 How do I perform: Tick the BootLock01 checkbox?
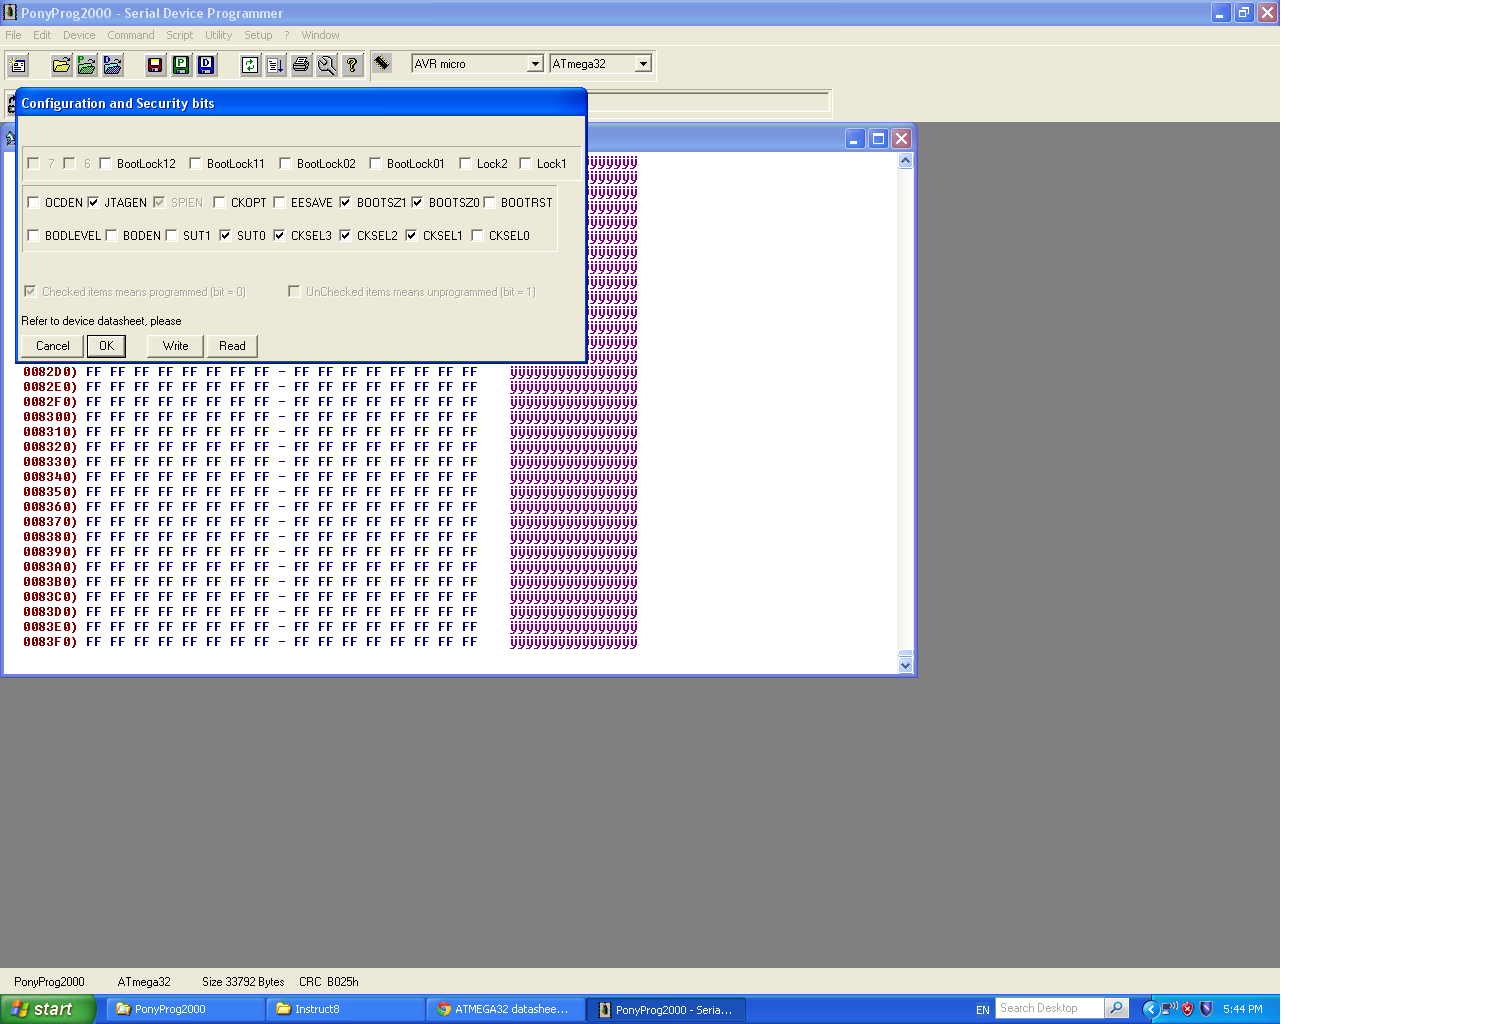[x=375, y=163]
